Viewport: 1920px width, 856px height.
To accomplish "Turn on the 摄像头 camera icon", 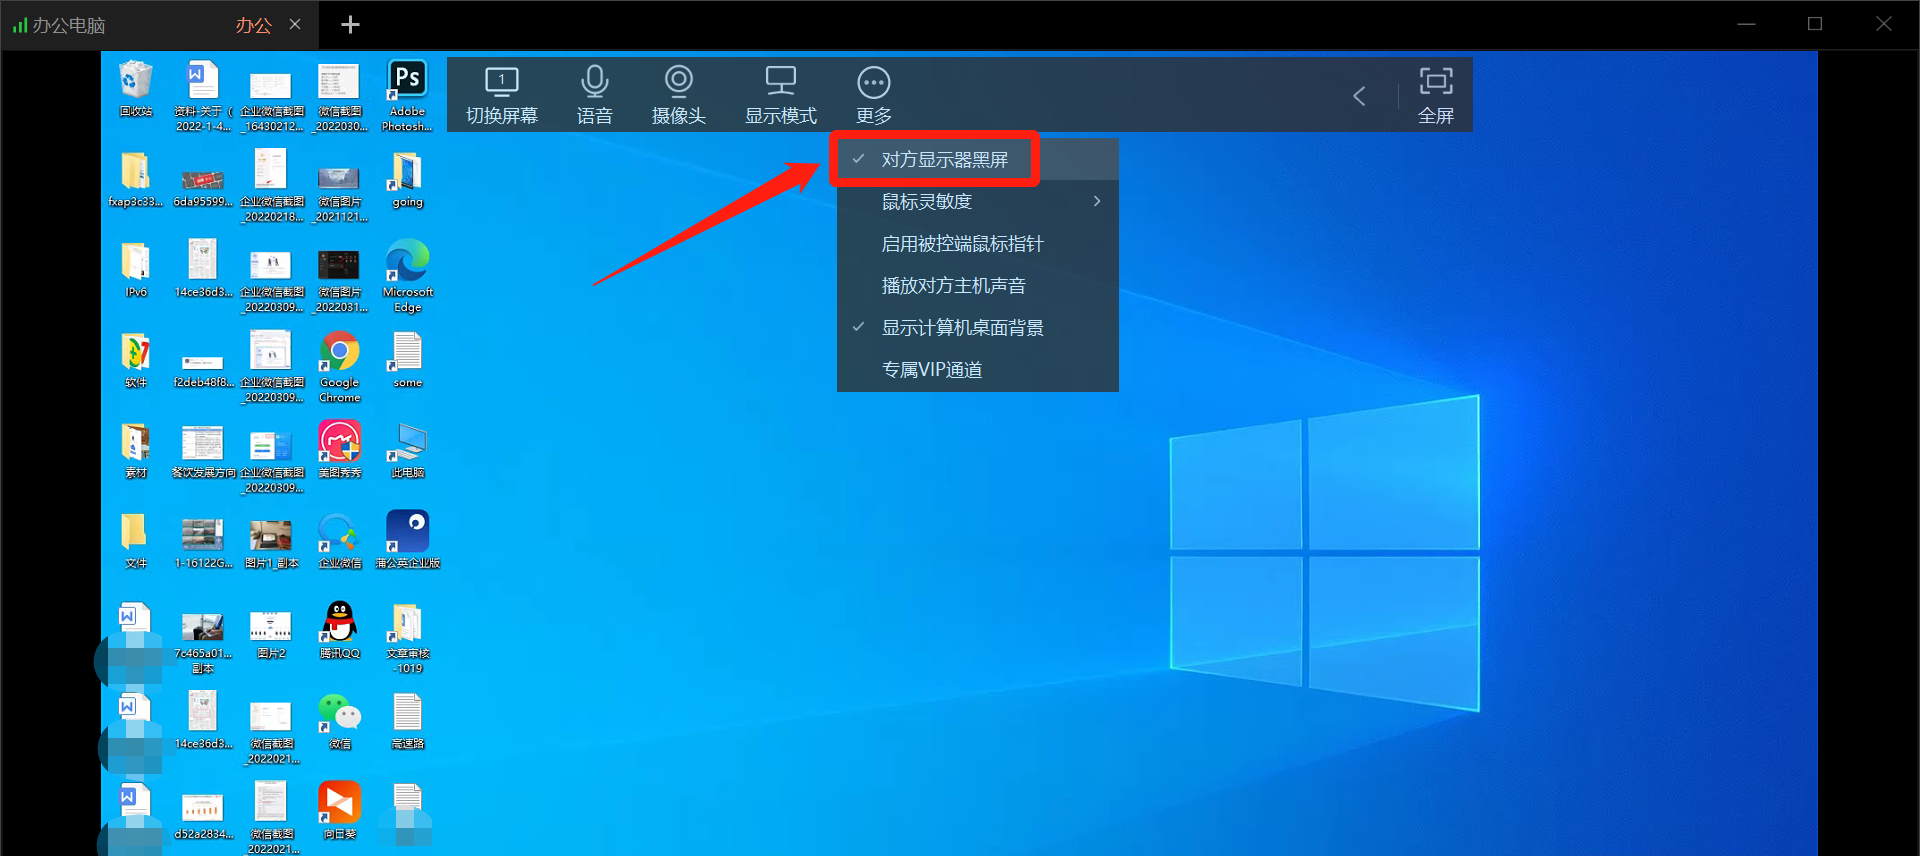I will tap(678, 94).
